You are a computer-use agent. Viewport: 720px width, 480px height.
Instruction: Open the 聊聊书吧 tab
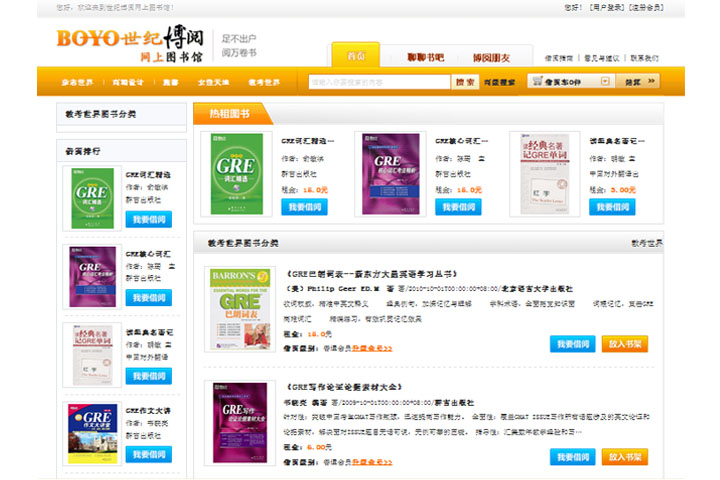pos(425,57)
